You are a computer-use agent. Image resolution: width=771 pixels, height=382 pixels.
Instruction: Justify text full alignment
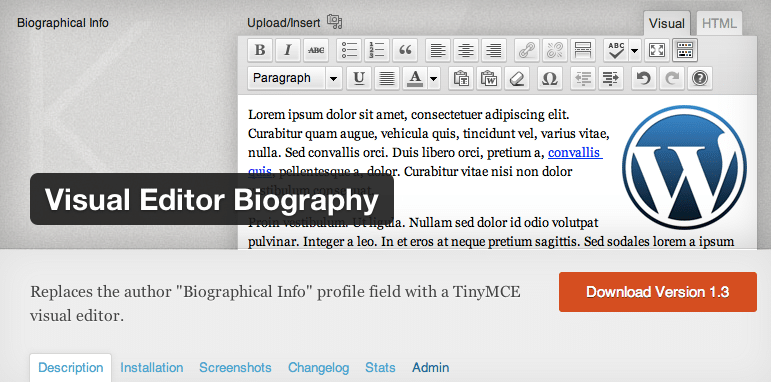387,78
